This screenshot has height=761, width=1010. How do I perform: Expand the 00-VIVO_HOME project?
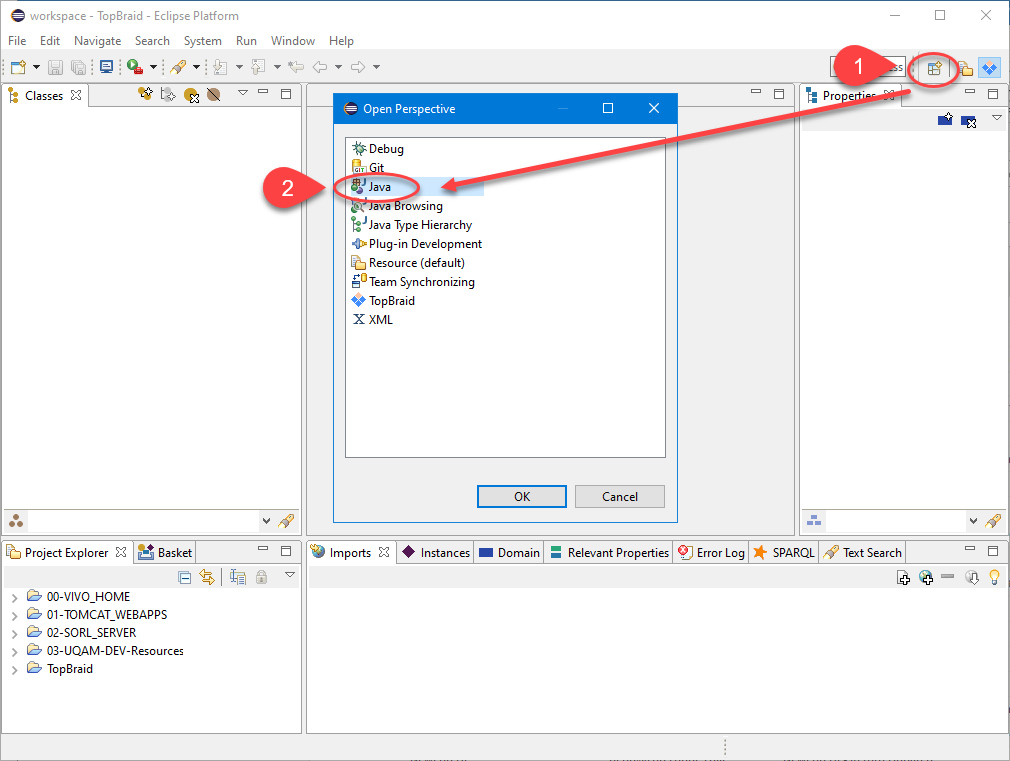click(x=14, y=598)
